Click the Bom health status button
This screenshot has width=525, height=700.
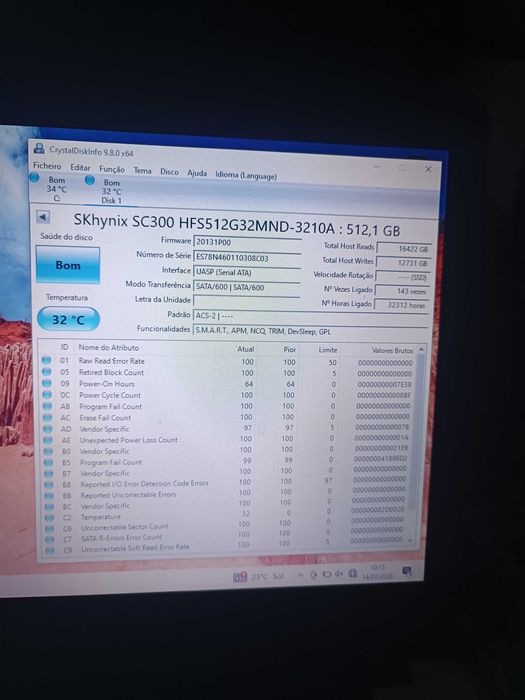68,265
